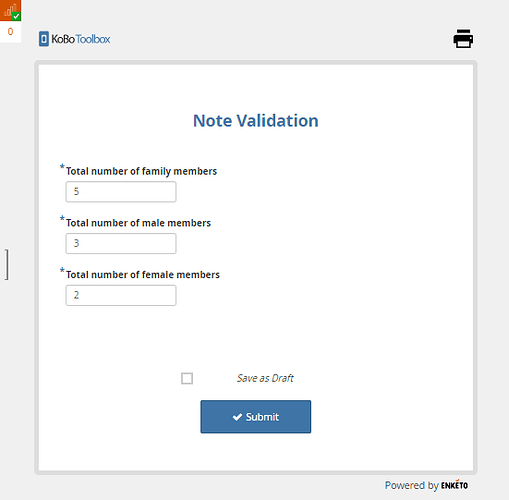The image size is (509, 500).
Task: Click the Save as Draft label text
Action: pyautogui.click(x=265, y=378)
